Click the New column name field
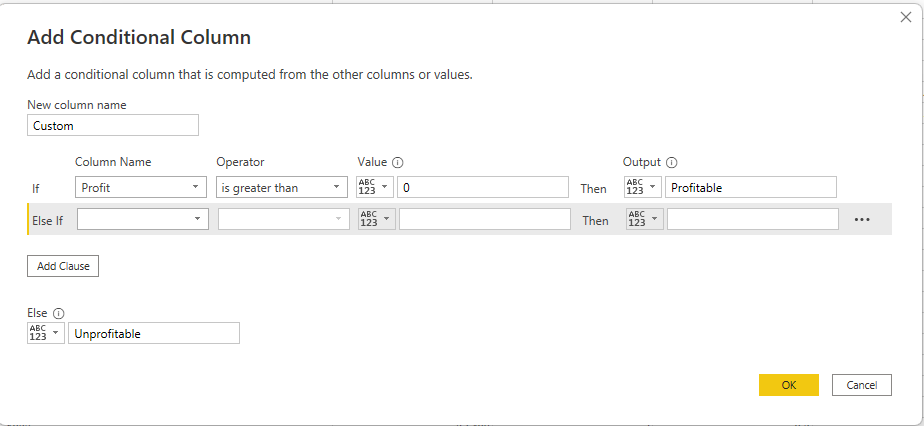924x426 pixels. pyautogui.click(x=113, y=126)
